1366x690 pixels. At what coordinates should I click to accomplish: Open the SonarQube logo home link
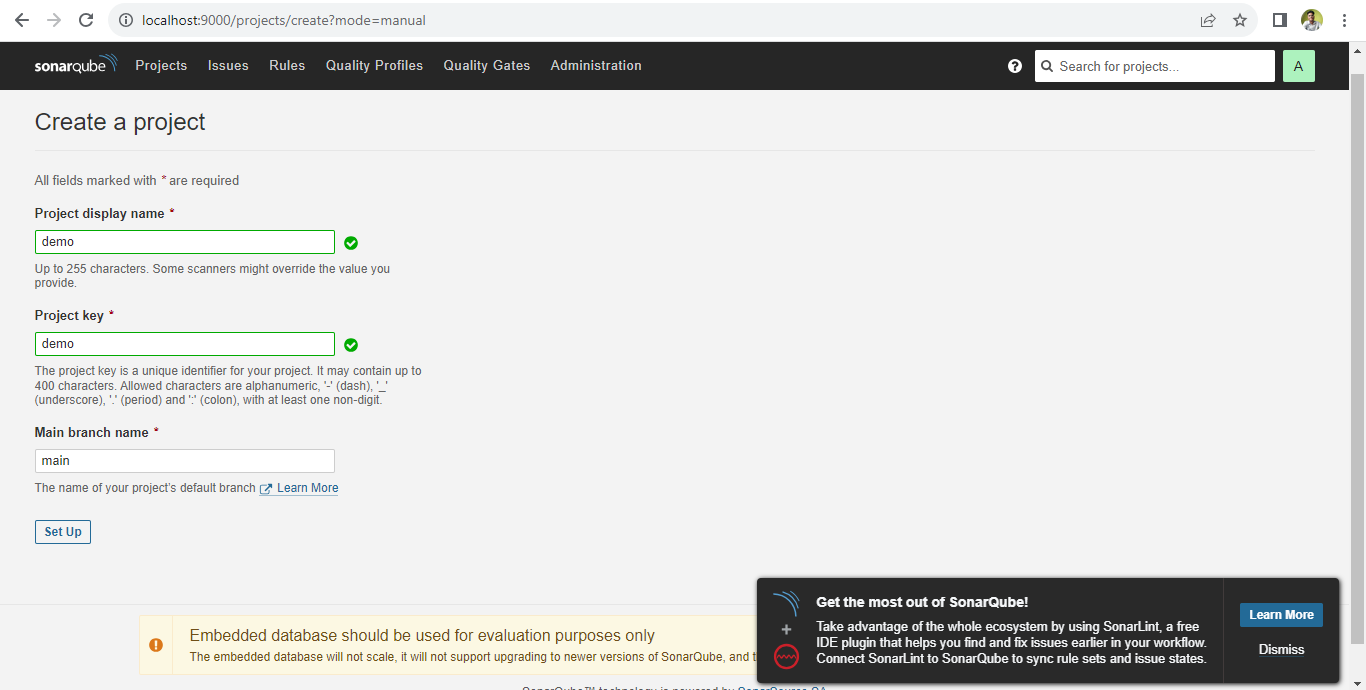pyautogui.click(x=76, y=65)
